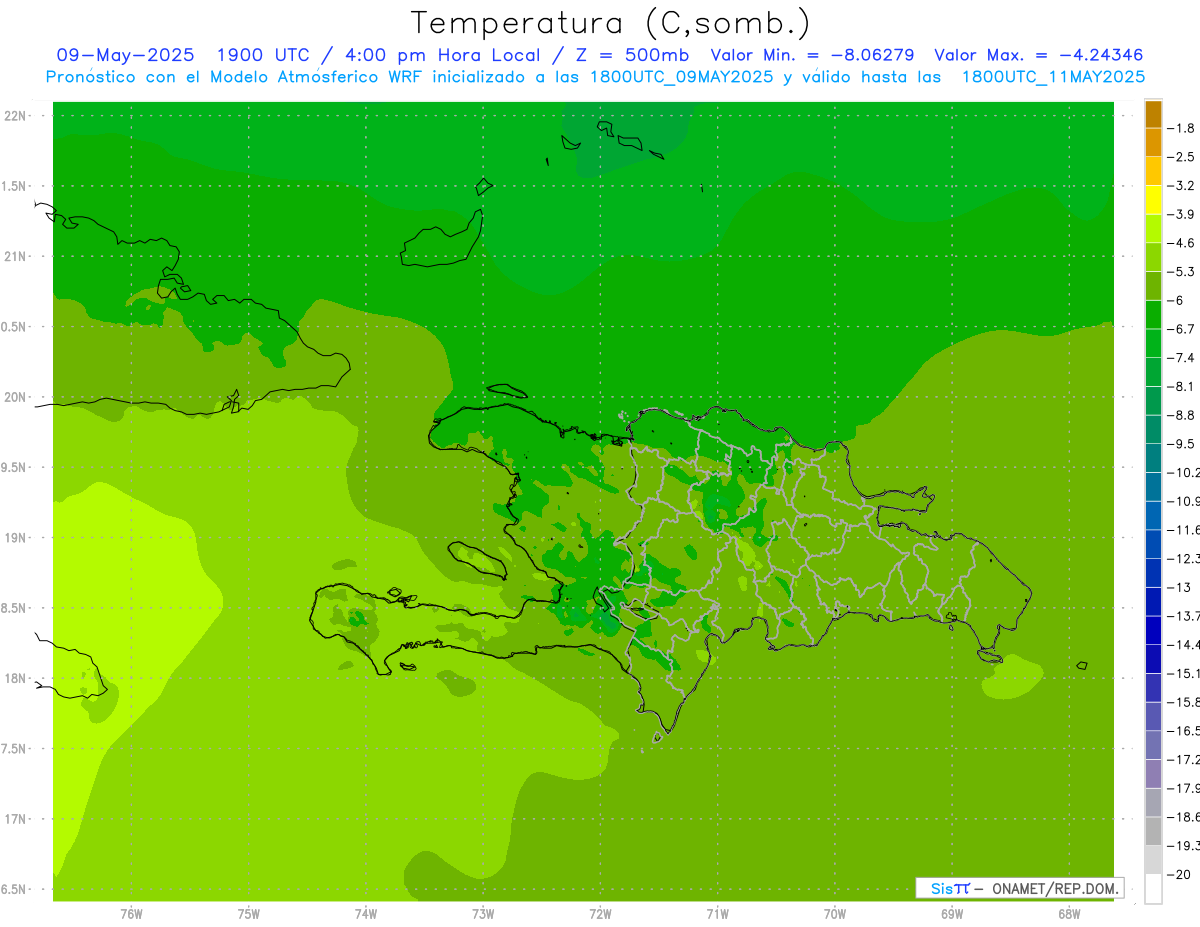
Task: Pick the orange swatch between -1.8 and -2.5
Action: 1153,143
